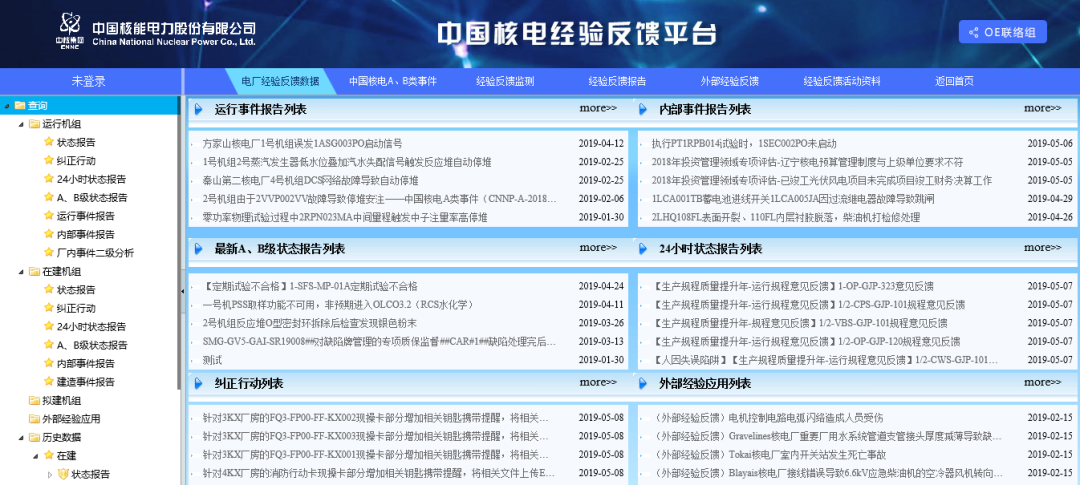This screenshot has width=1080, height=485.
Task: Go to the 经验反馈监测 tab
Action: tap(505, 81)
